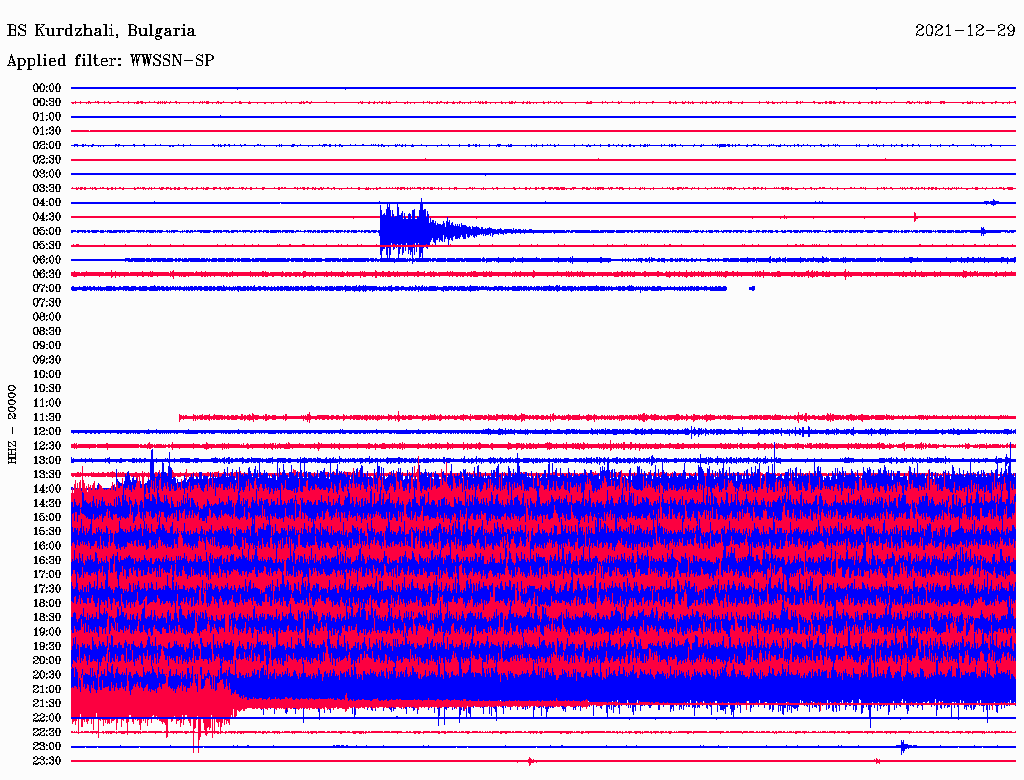Click the small blue blip ending the 04:00 trace
The height and width of the screenshot is (780, 1024).
pyautogui.click(x=991, y=202)
